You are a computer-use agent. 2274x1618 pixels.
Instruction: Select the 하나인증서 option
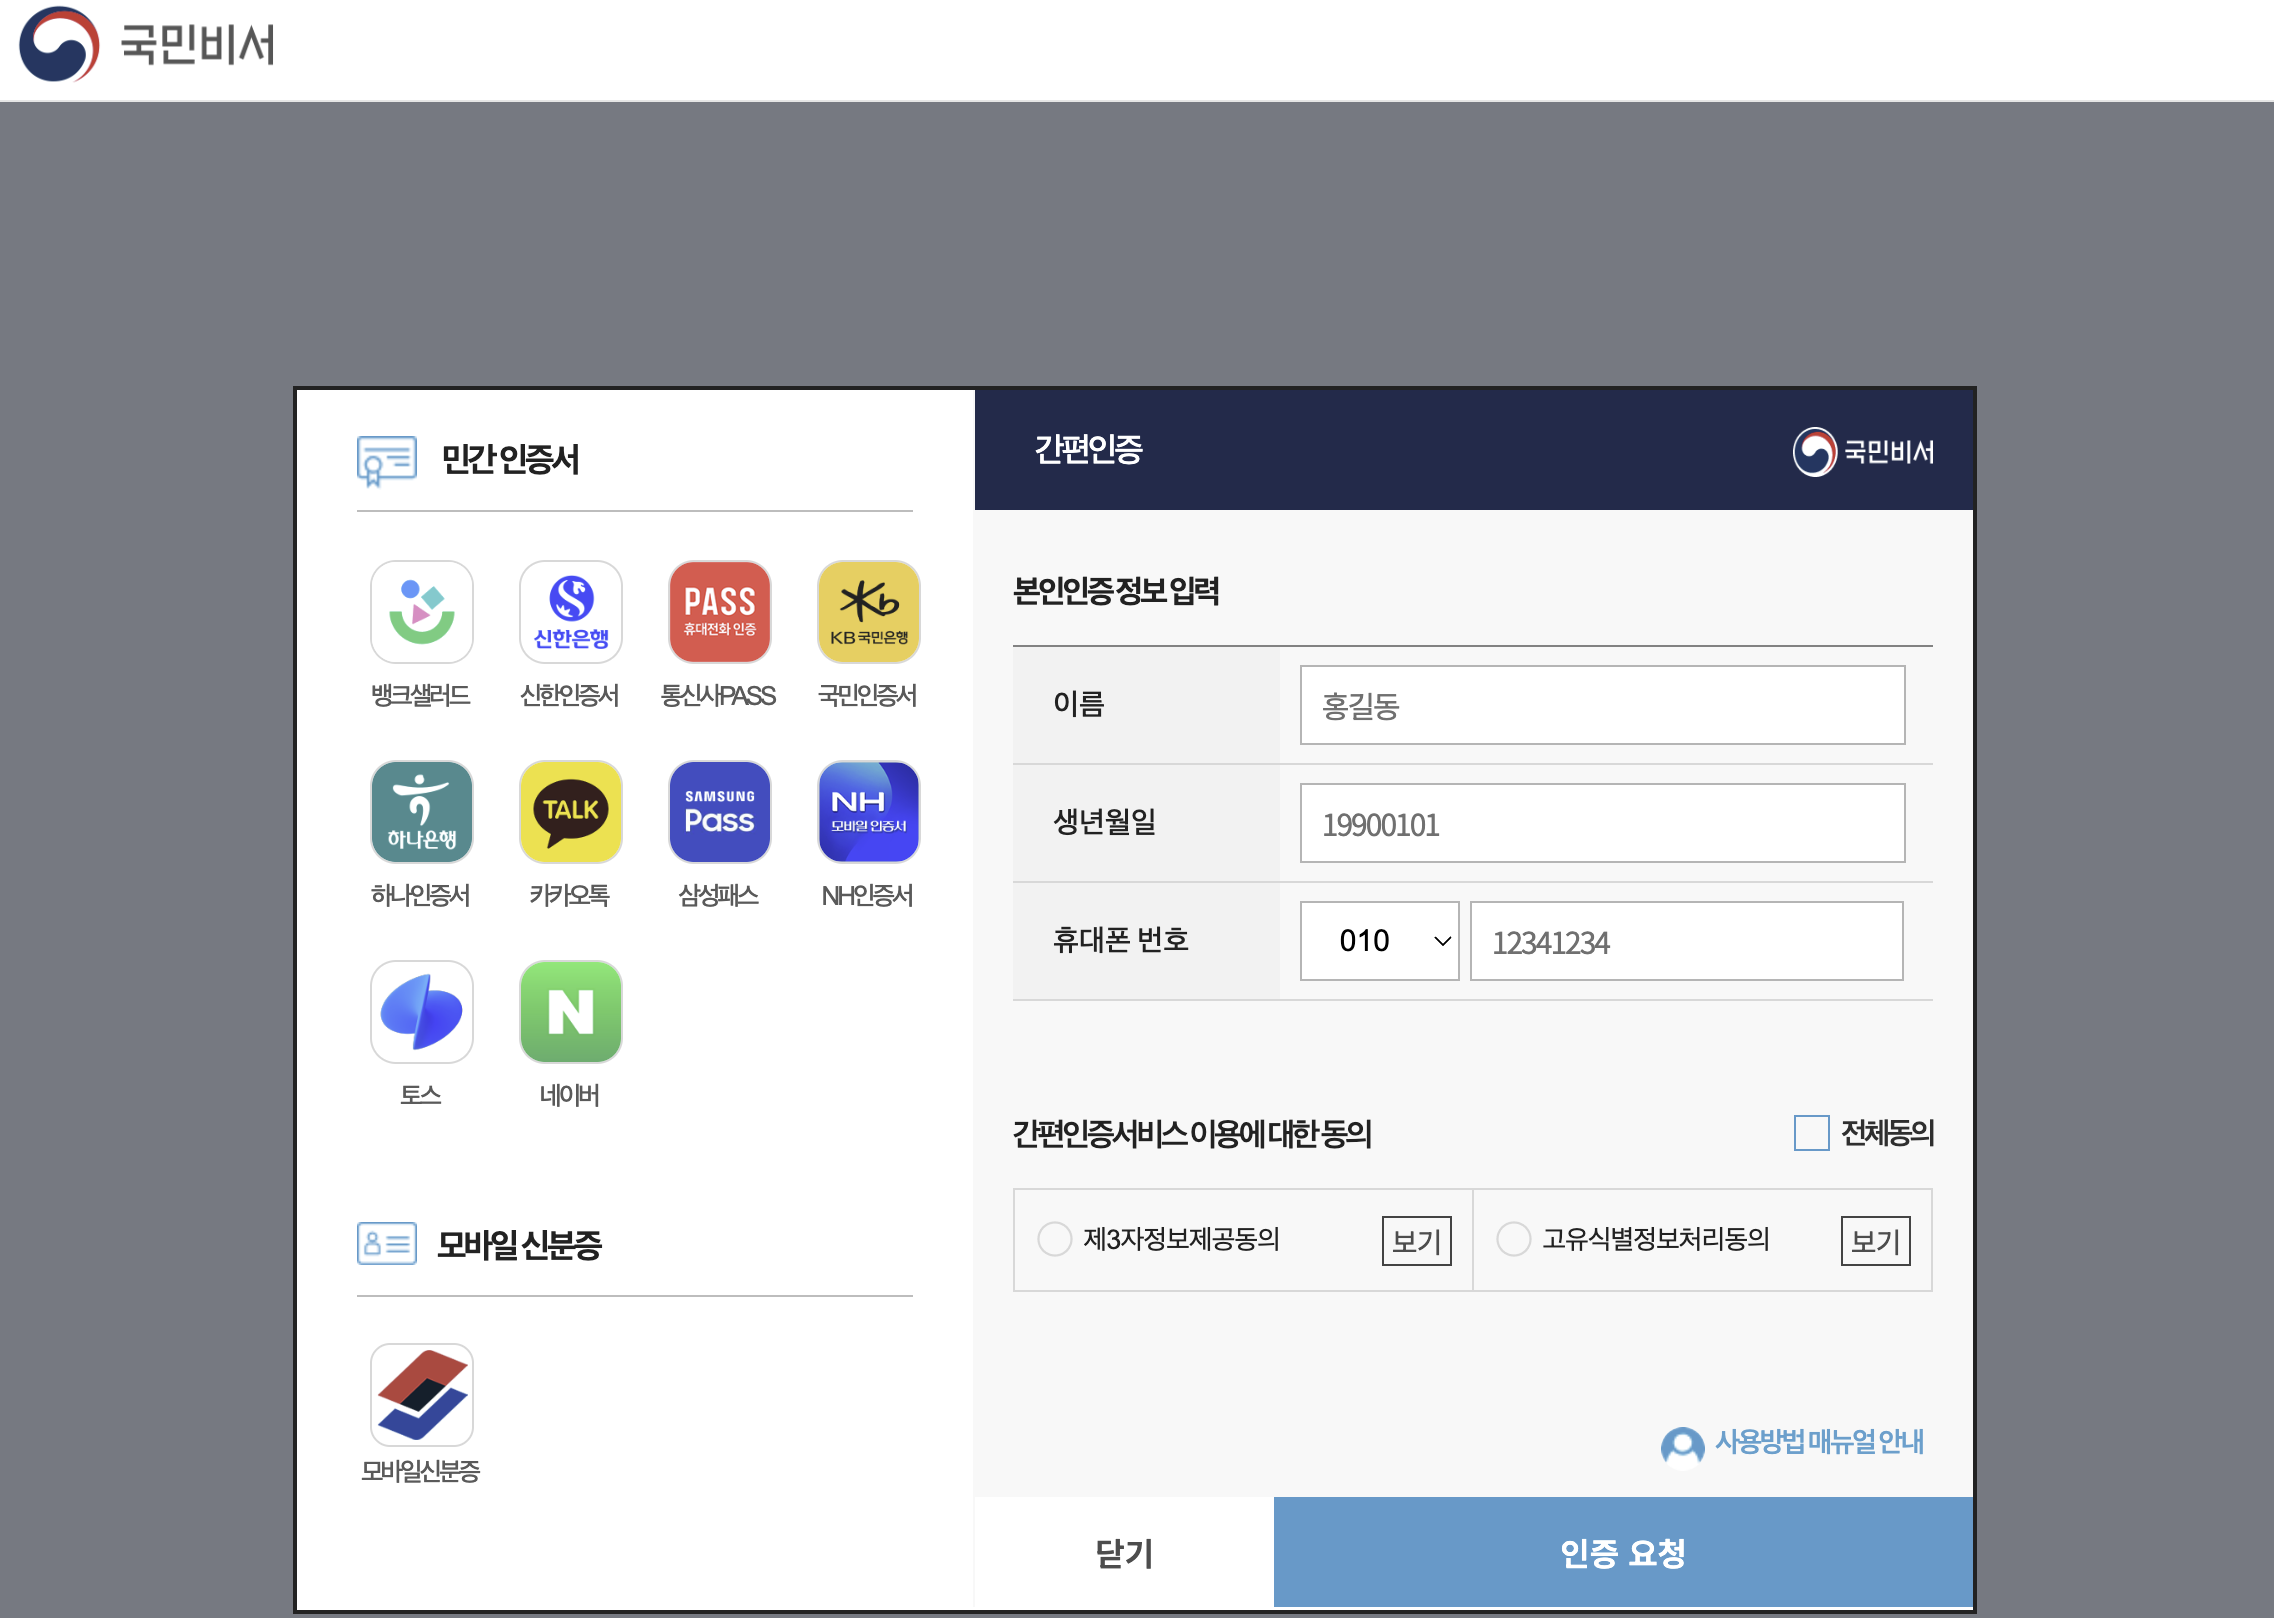[421, 812]
